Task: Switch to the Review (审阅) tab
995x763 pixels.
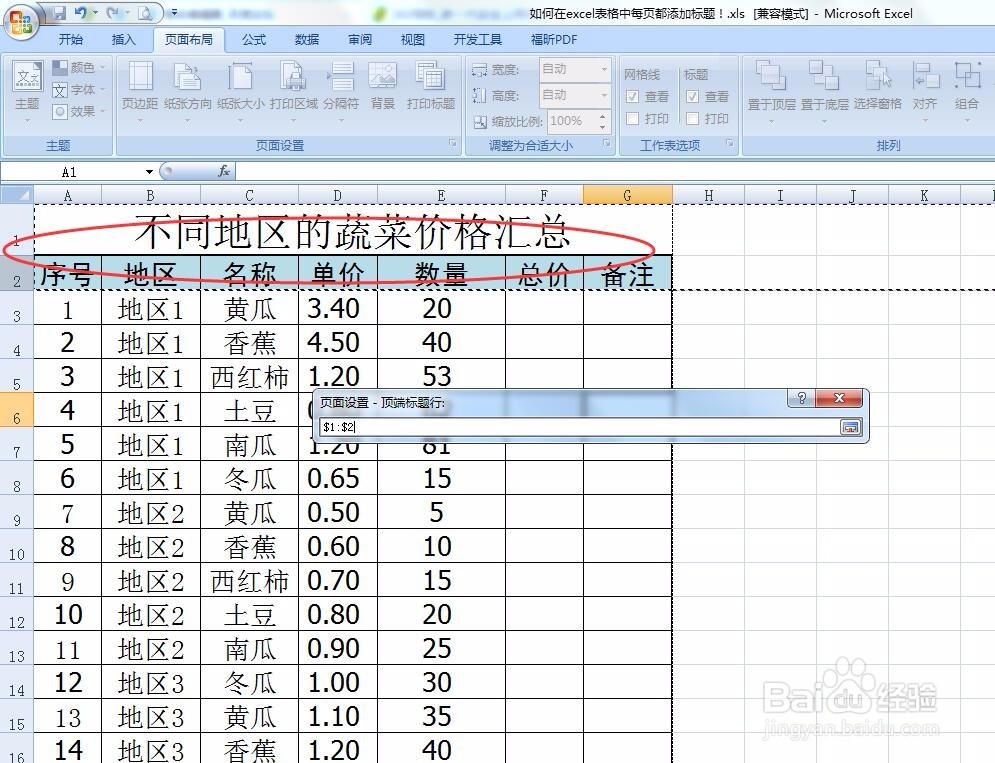Action: tap(360, 39)
